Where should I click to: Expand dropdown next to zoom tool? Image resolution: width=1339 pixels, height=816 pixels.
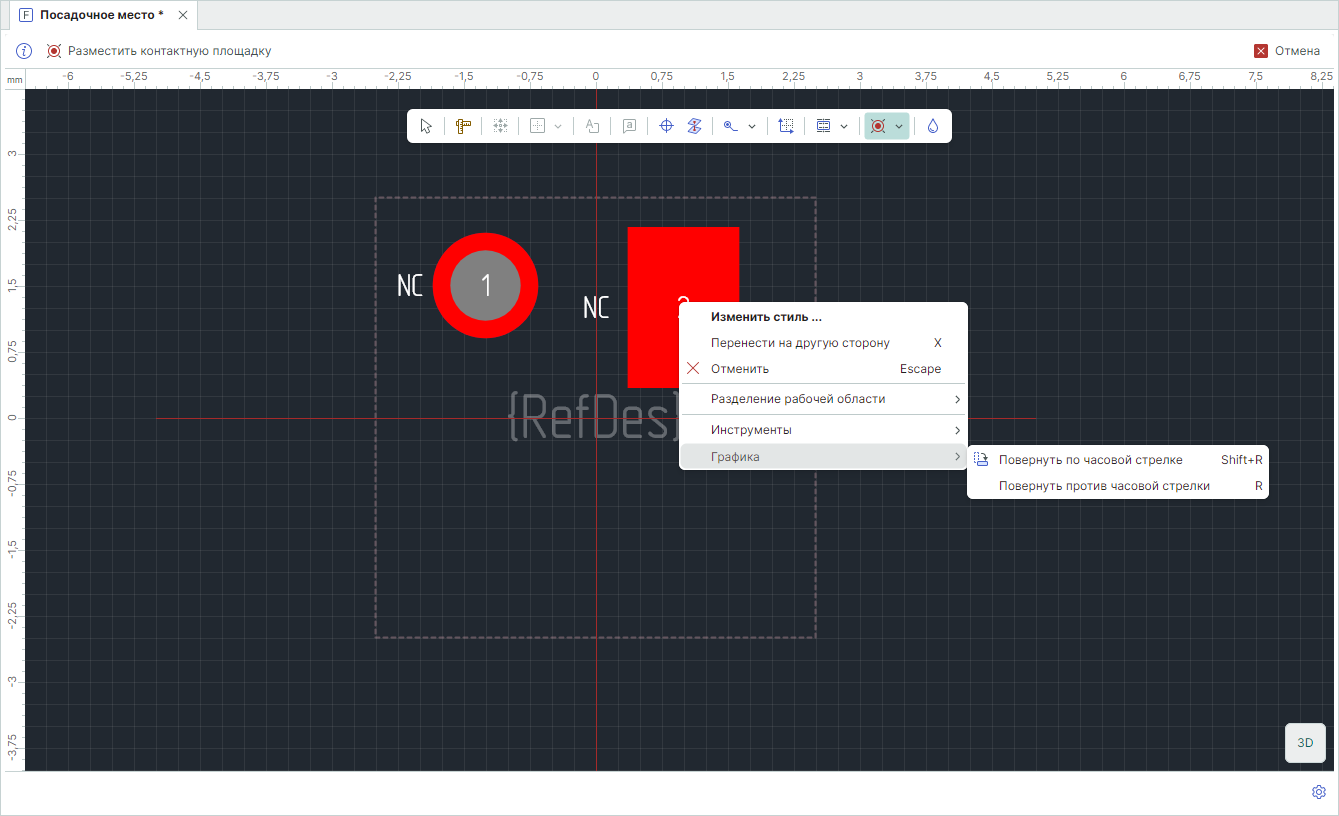click(752, 126)
